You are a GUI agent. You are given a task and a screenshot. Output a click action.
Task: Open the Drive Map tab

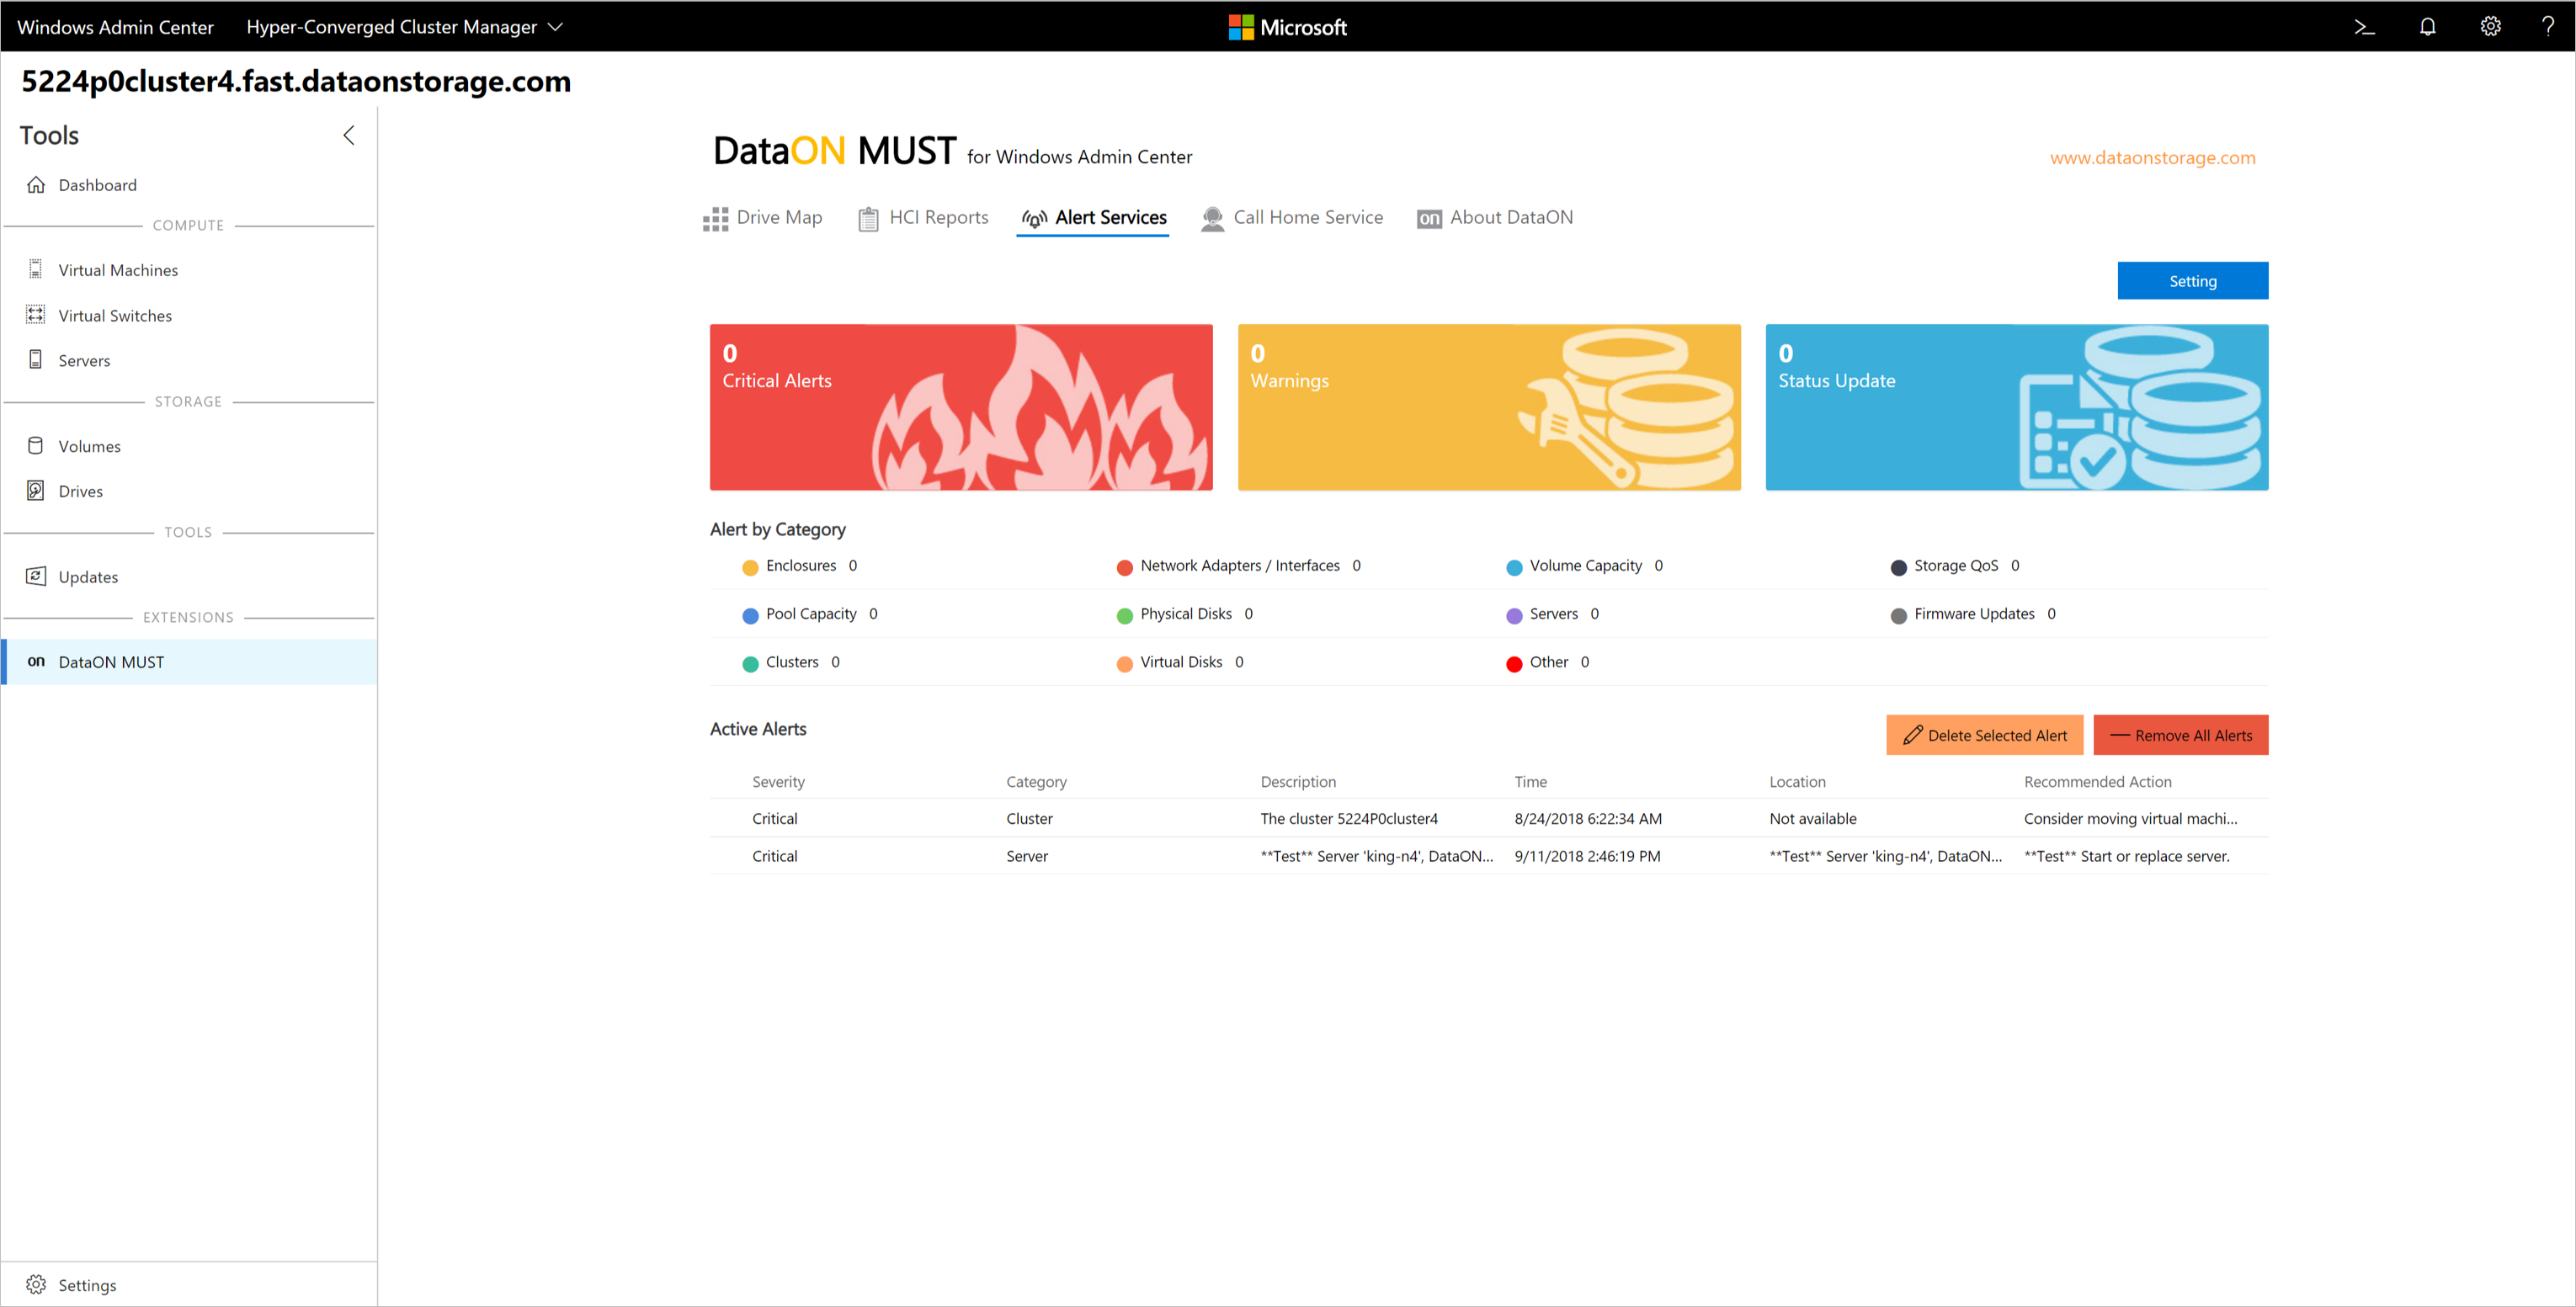pos(767,217)
